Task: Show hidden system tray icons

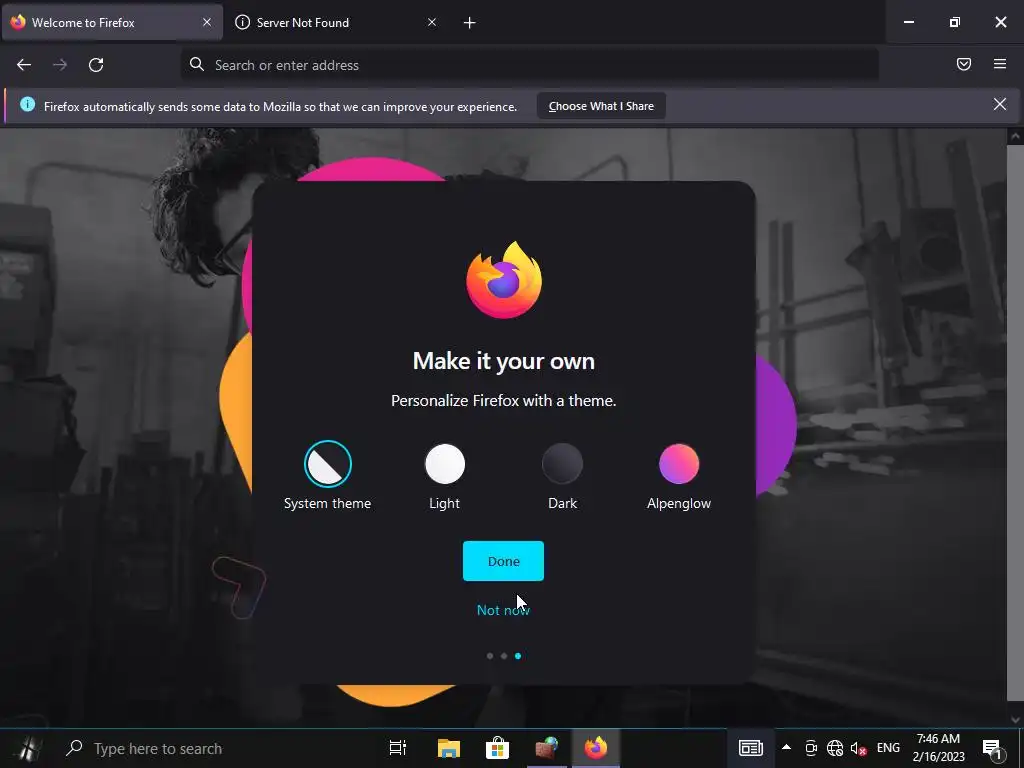Action: pos(786,747)
